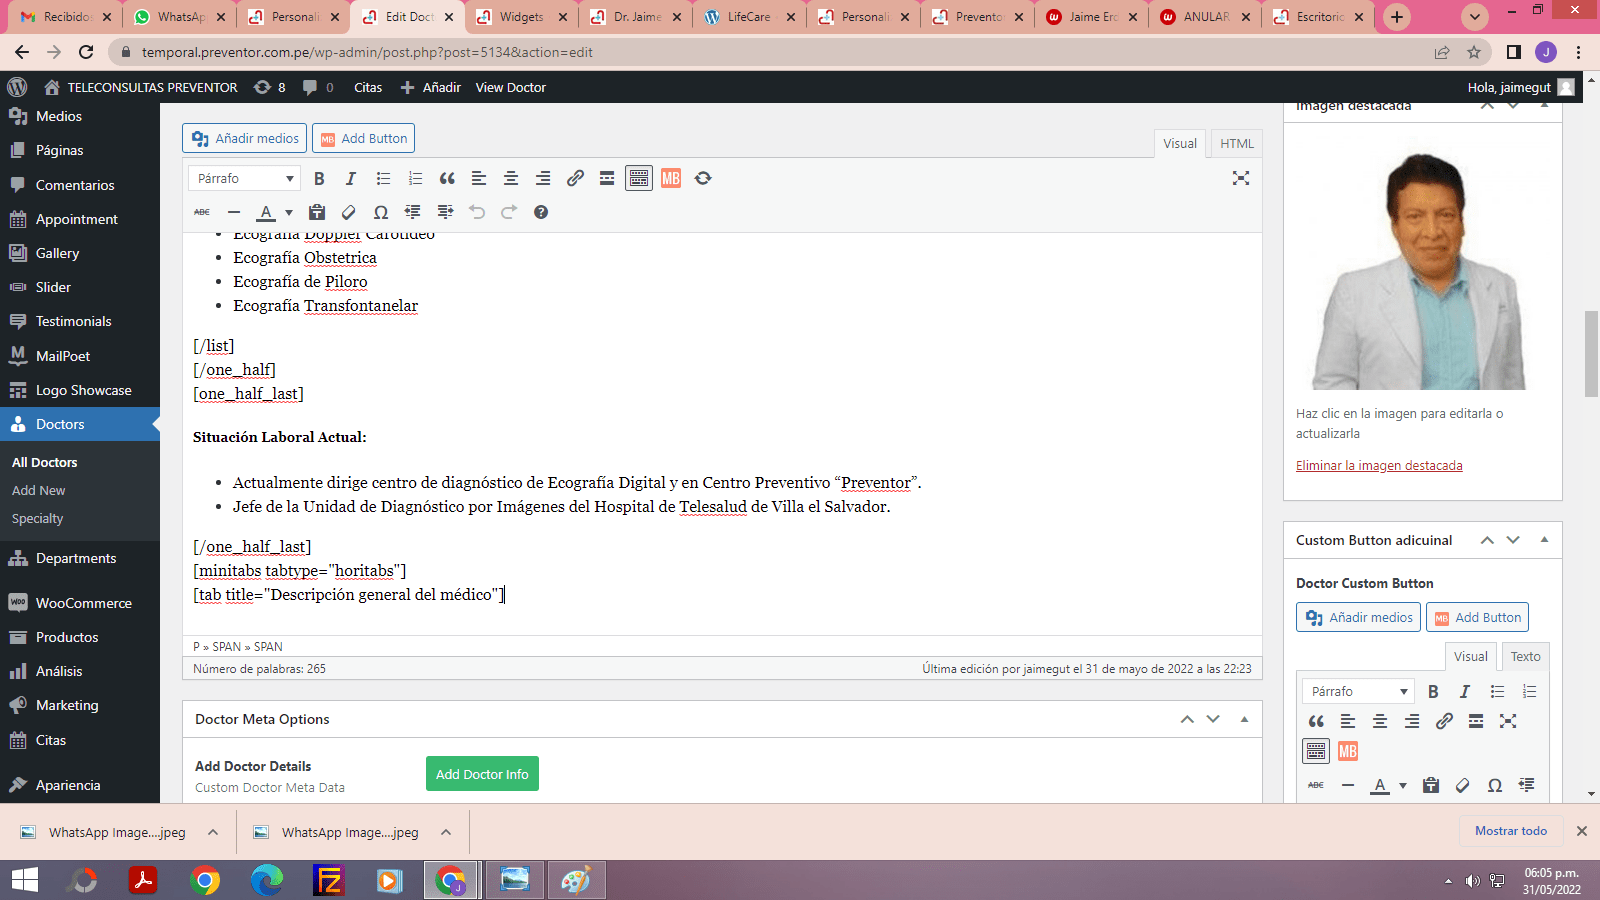
Task: Align text center in main editor
Action: [x=511, y=178]
